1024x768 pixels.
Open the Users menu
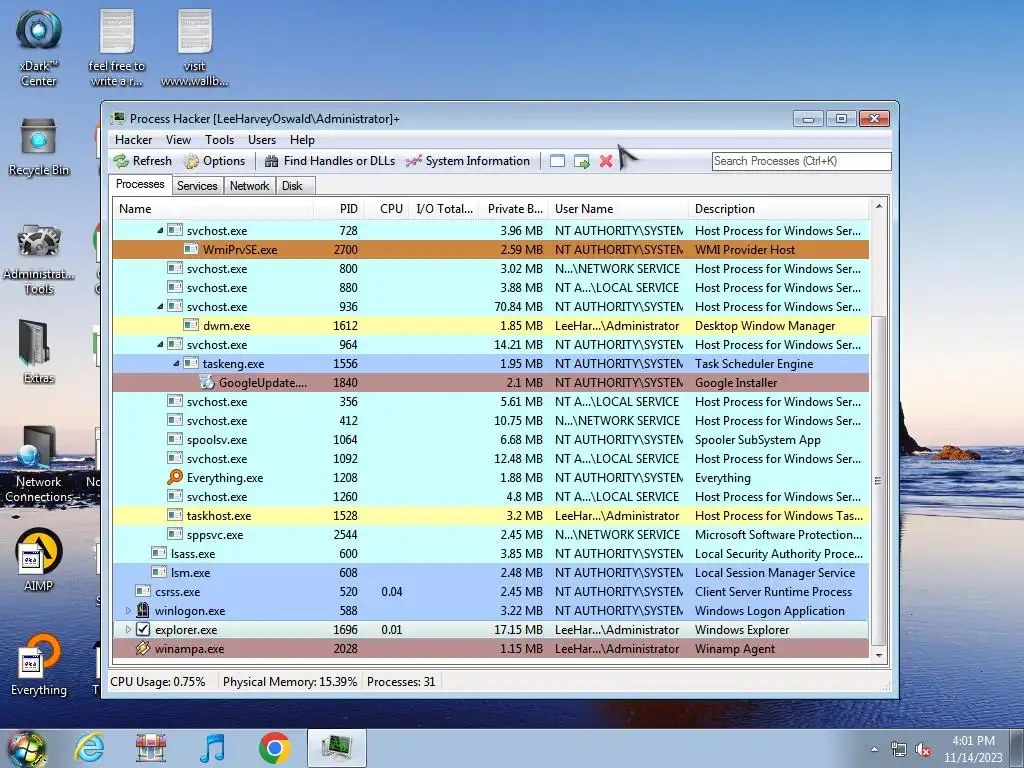click(262, 140)
